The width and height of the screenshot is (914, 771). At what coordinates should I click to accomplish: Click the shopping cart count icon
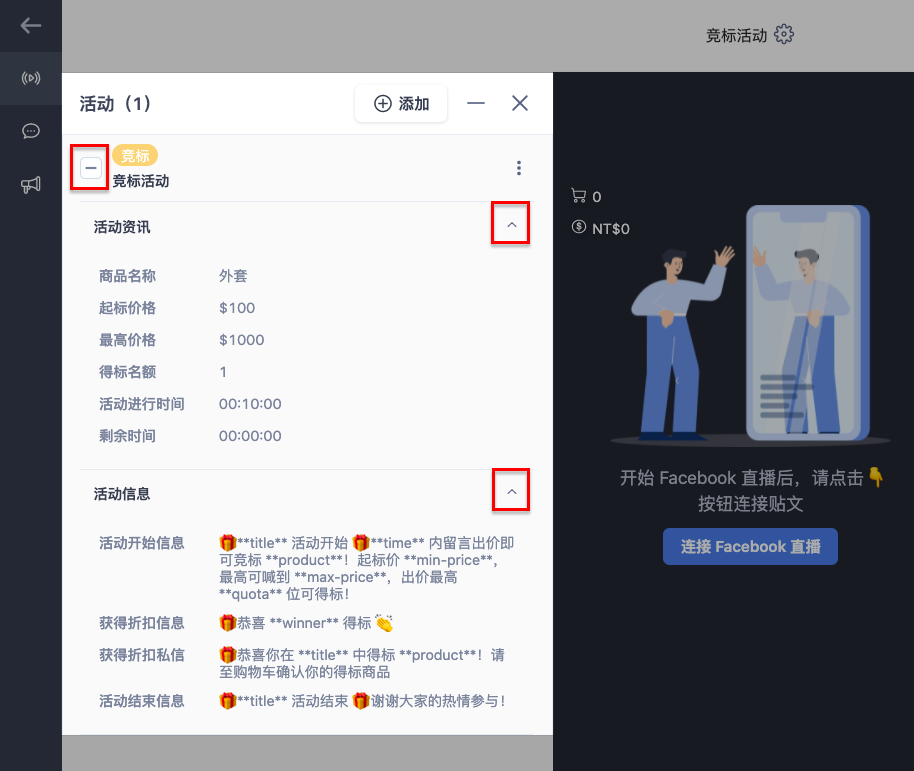coord(578,196)
